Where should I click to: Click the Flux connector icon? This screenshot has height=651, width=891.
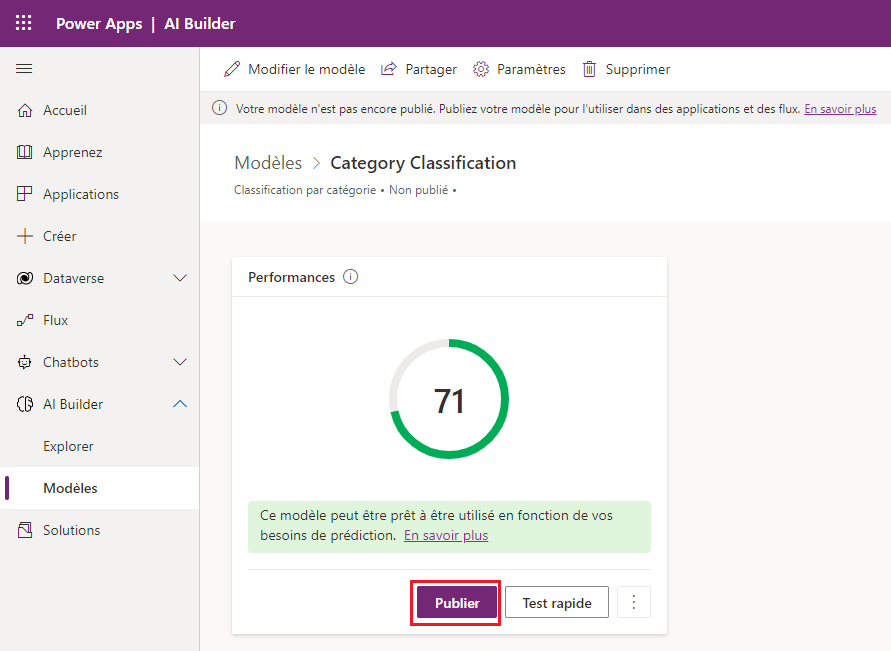24,320
